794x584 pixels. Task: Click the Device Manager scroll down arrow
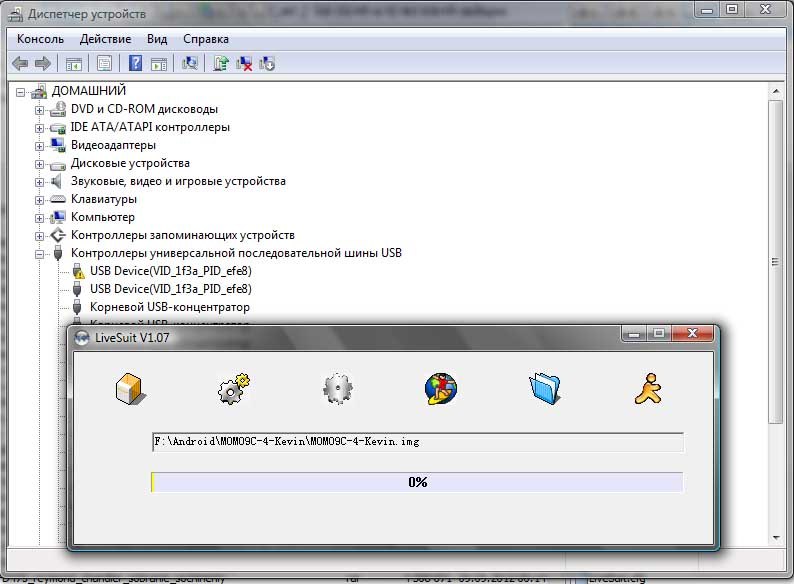click(776, 538)
